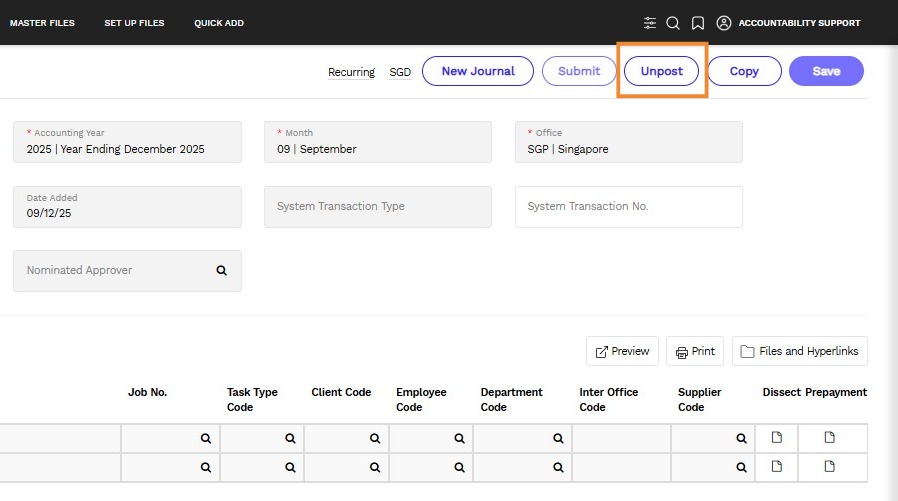Focus the System Transaction No. field

pos(629,207)
